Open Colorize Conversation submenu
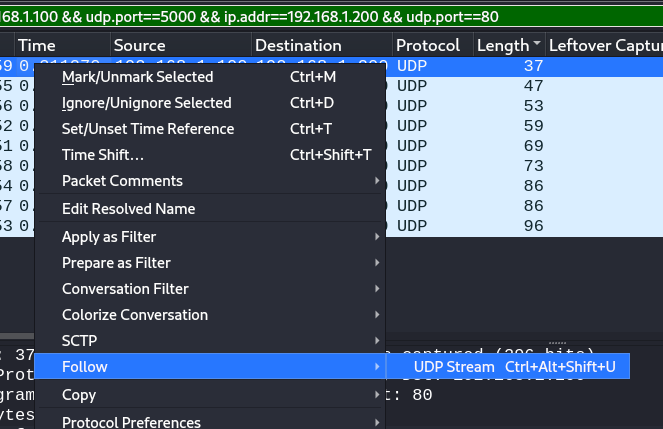This screenshot has height=429, width=663. [134, 315]
